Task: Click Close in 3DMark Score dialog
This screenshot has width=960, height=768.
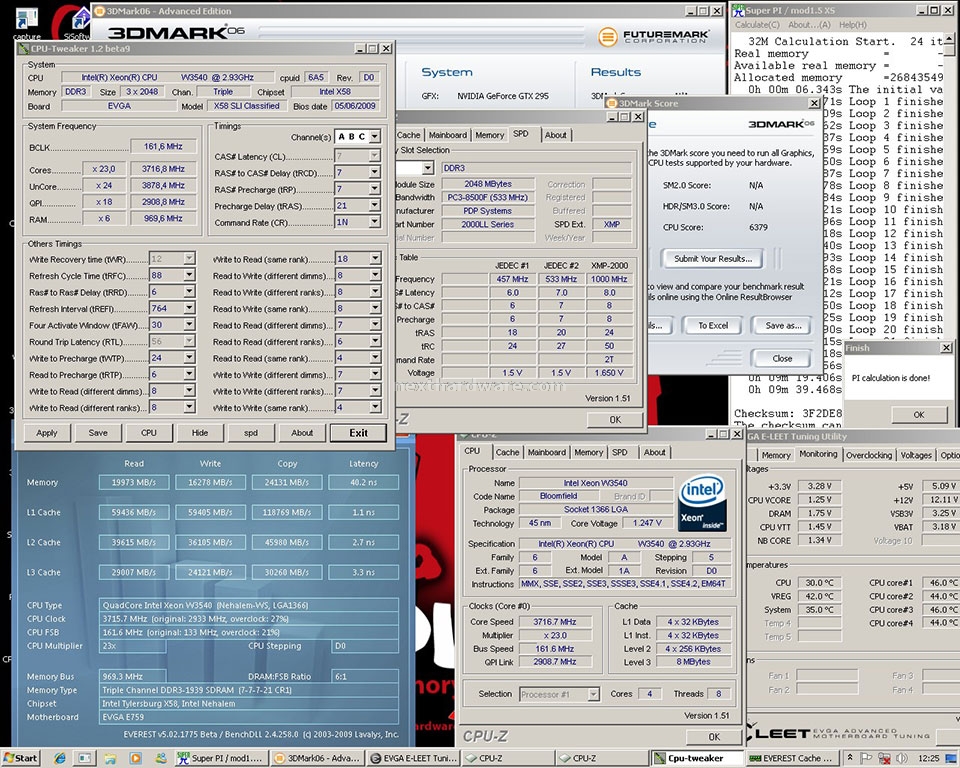Action: click(x=782, y=358)
